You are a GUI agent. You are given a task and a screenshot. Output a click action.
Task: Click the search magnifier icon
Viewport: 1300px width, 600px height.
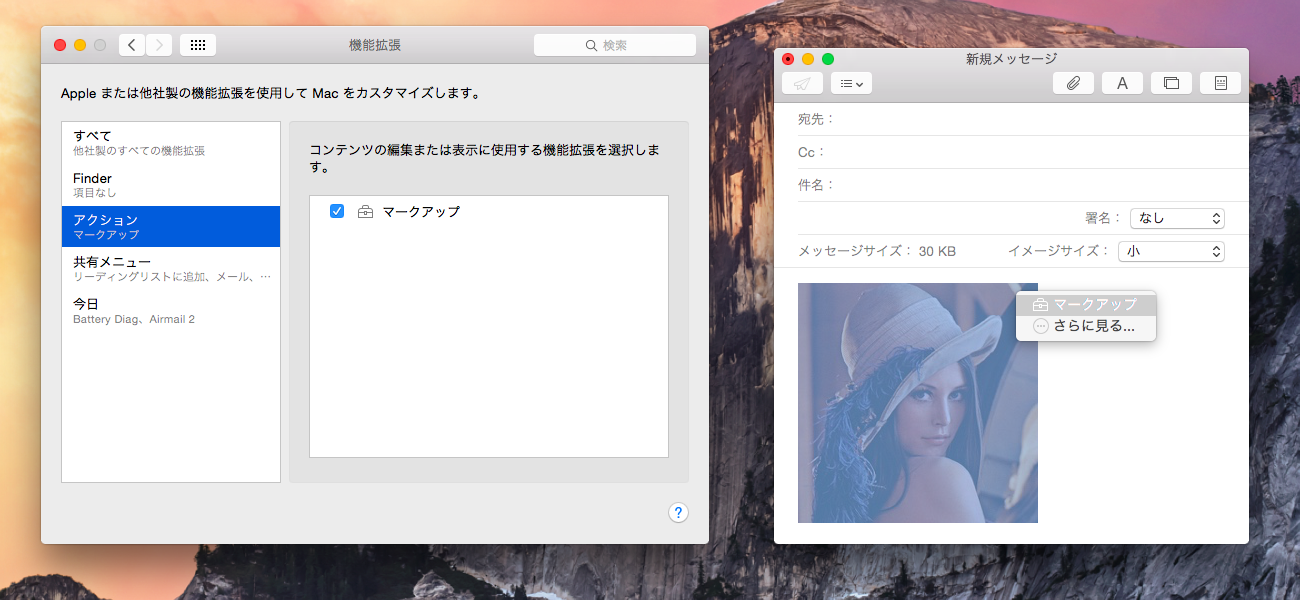pos(590,45)
